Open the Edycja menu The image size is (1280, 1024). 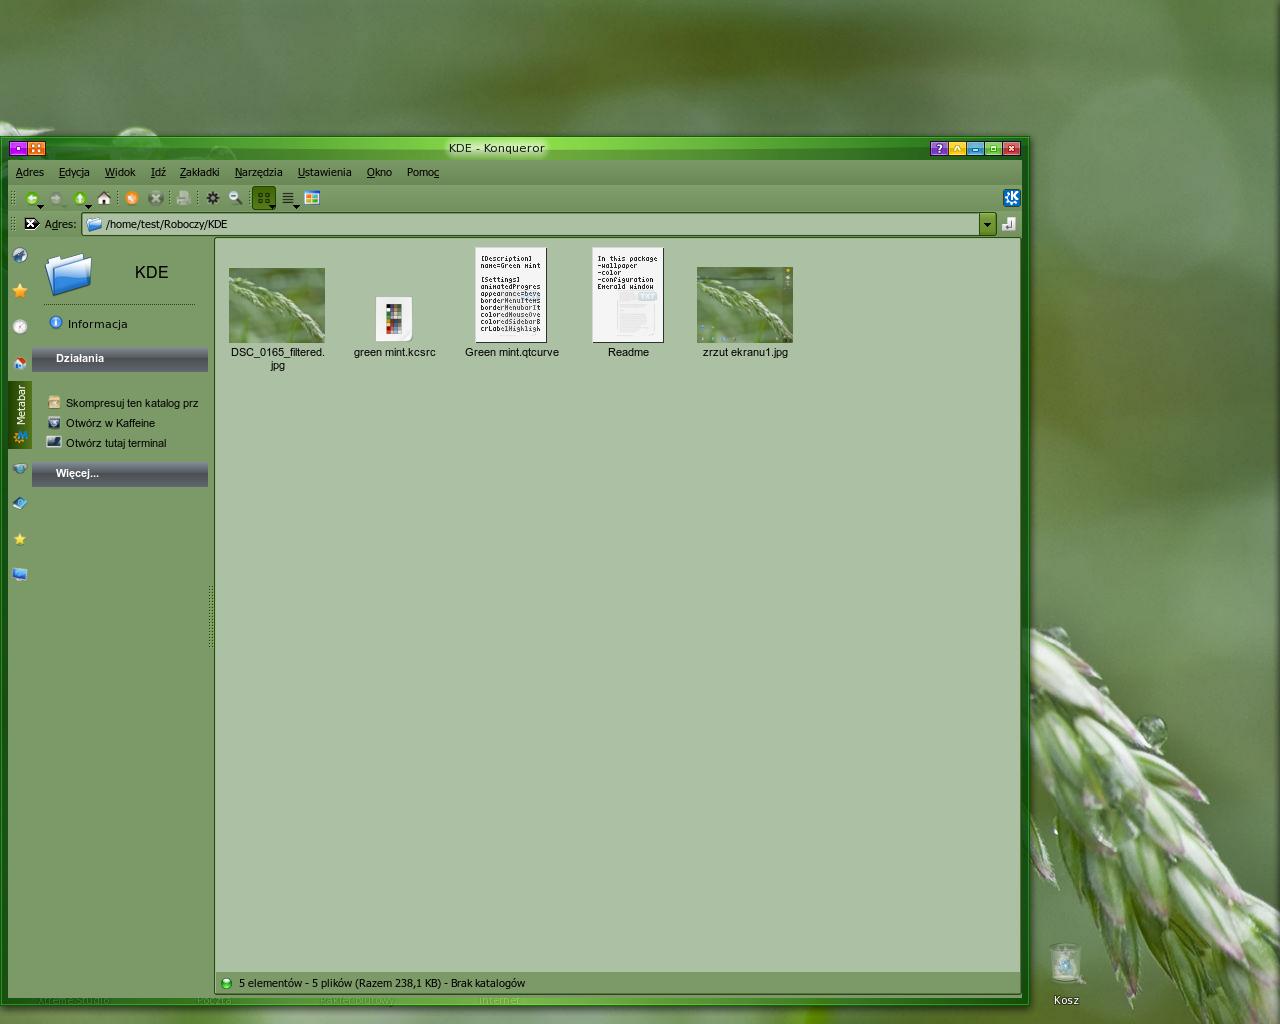click(x=74, y=172)
